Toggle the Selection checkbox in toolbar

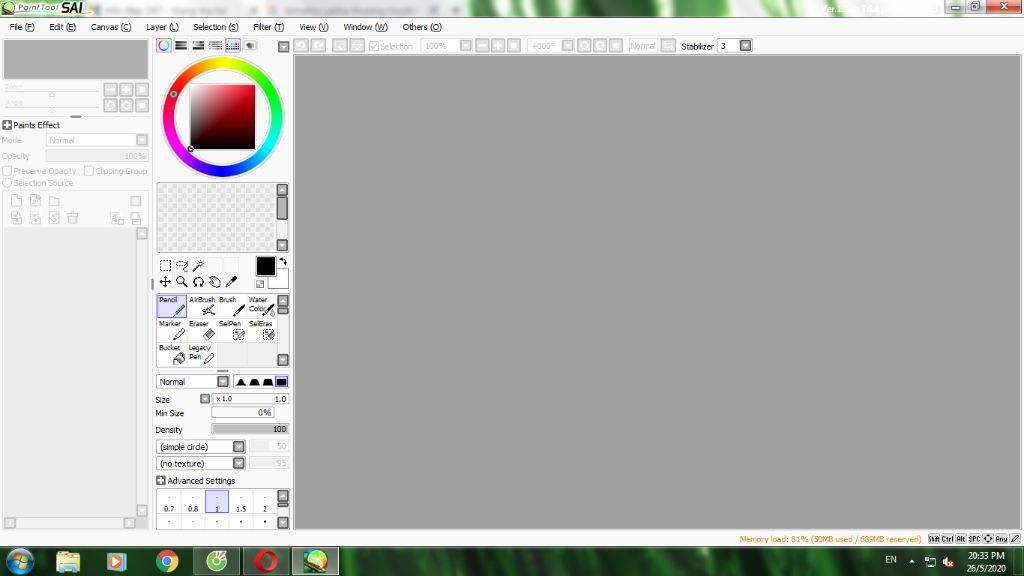[374, 46]
